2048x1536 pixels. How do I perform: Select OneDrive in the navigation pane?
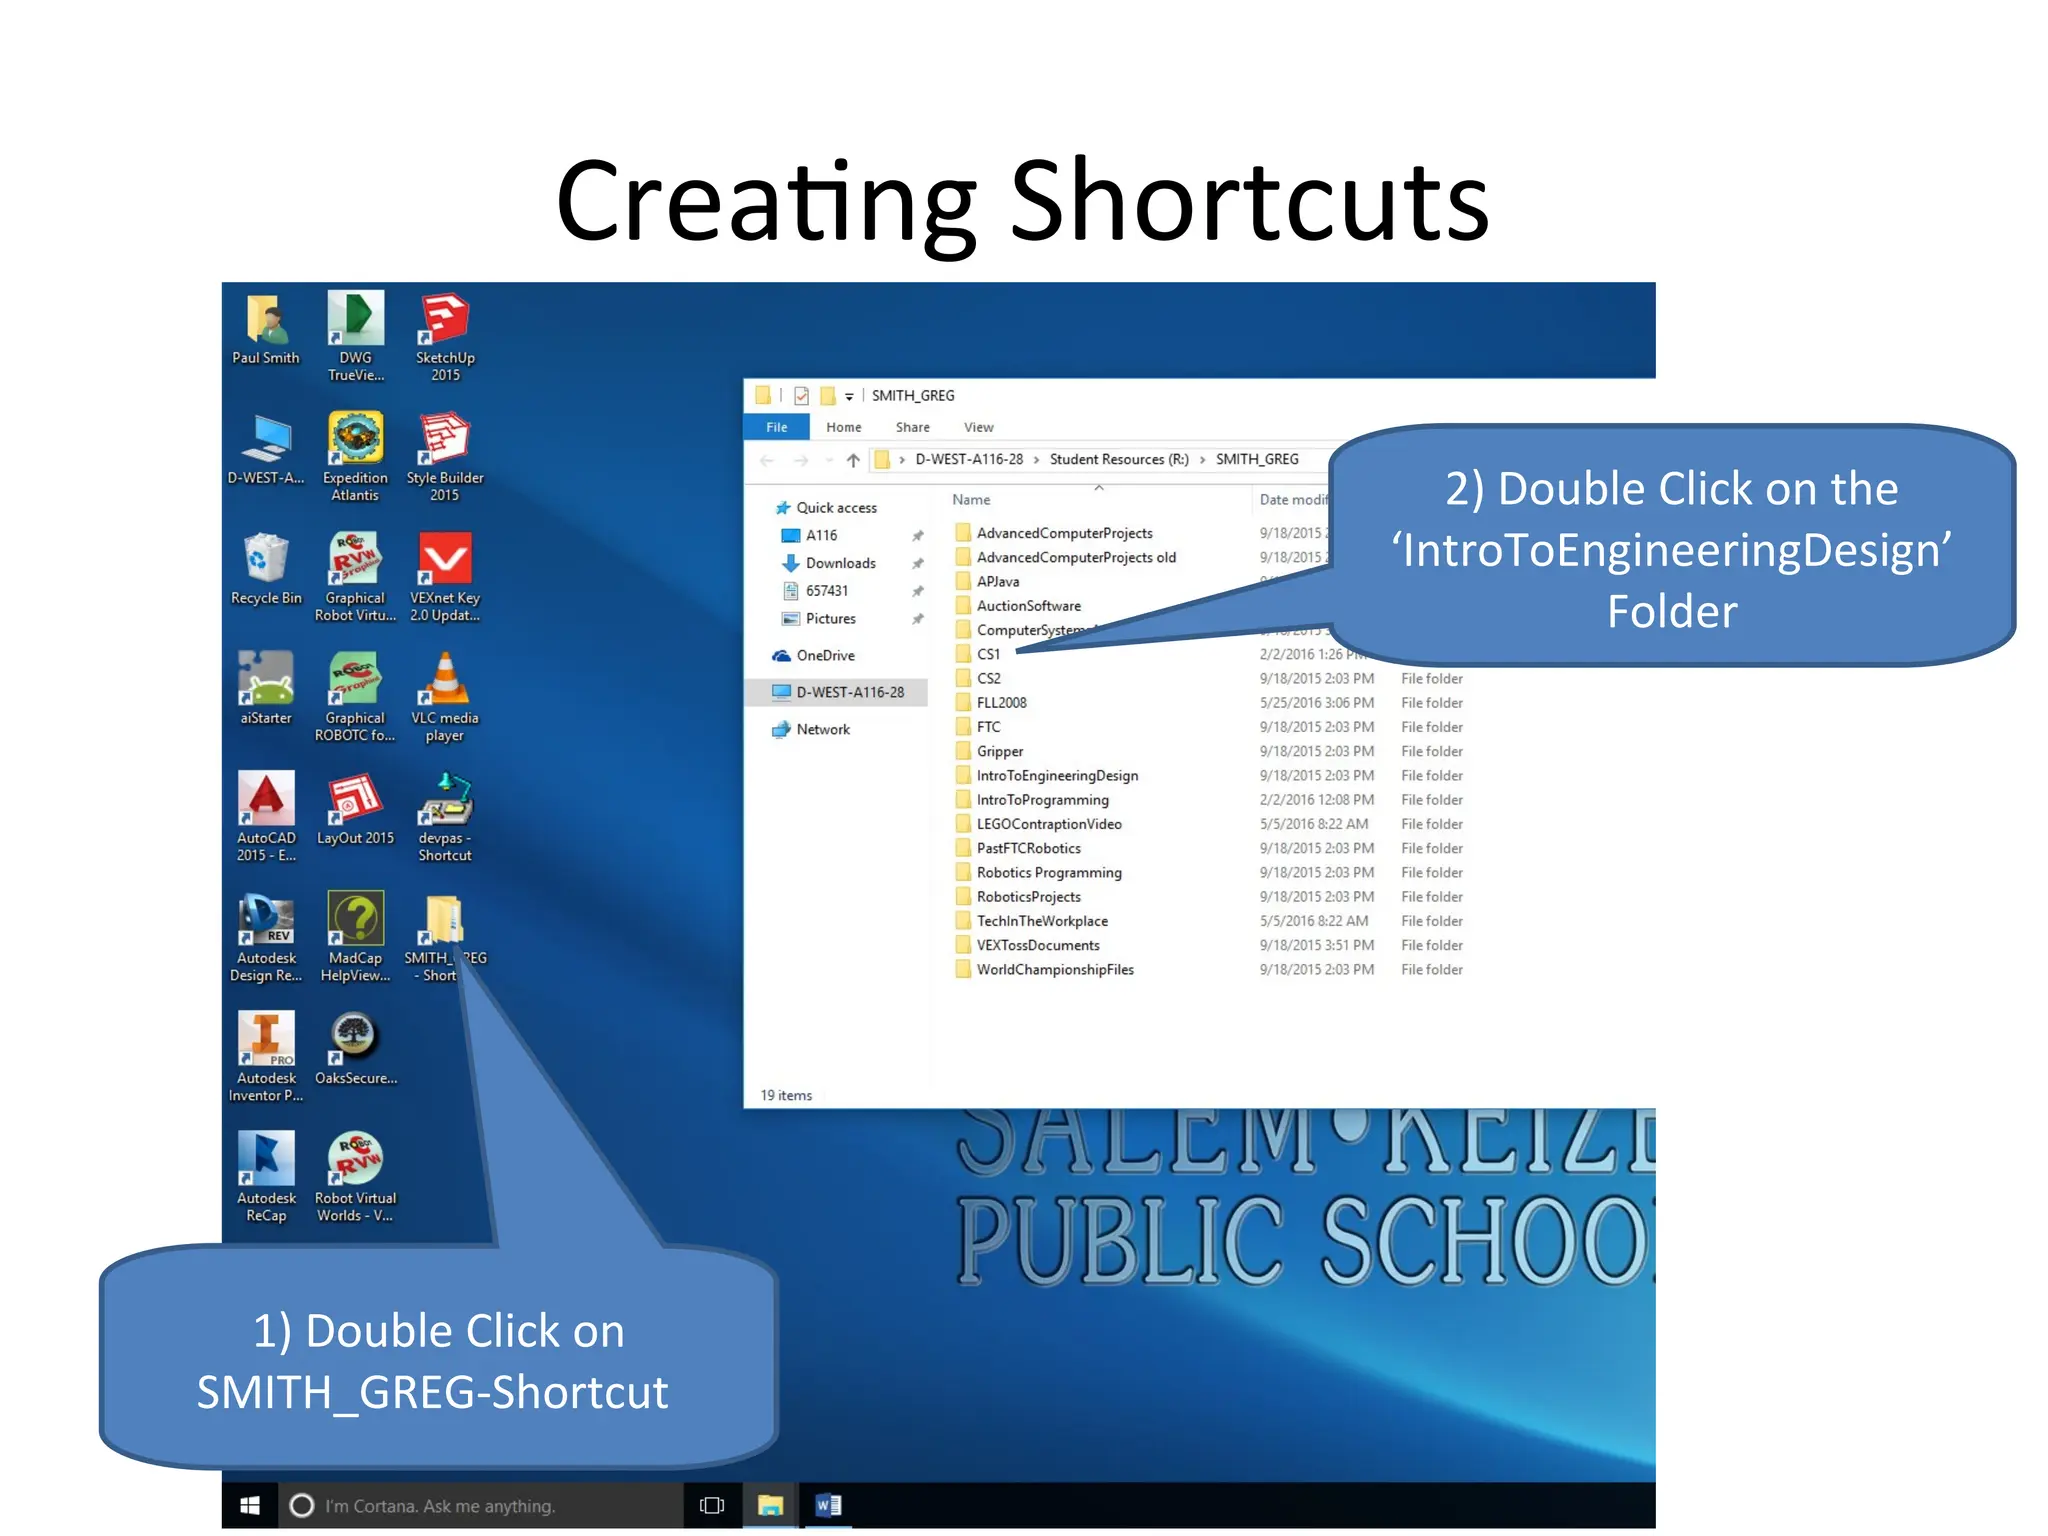click(814, 656)
